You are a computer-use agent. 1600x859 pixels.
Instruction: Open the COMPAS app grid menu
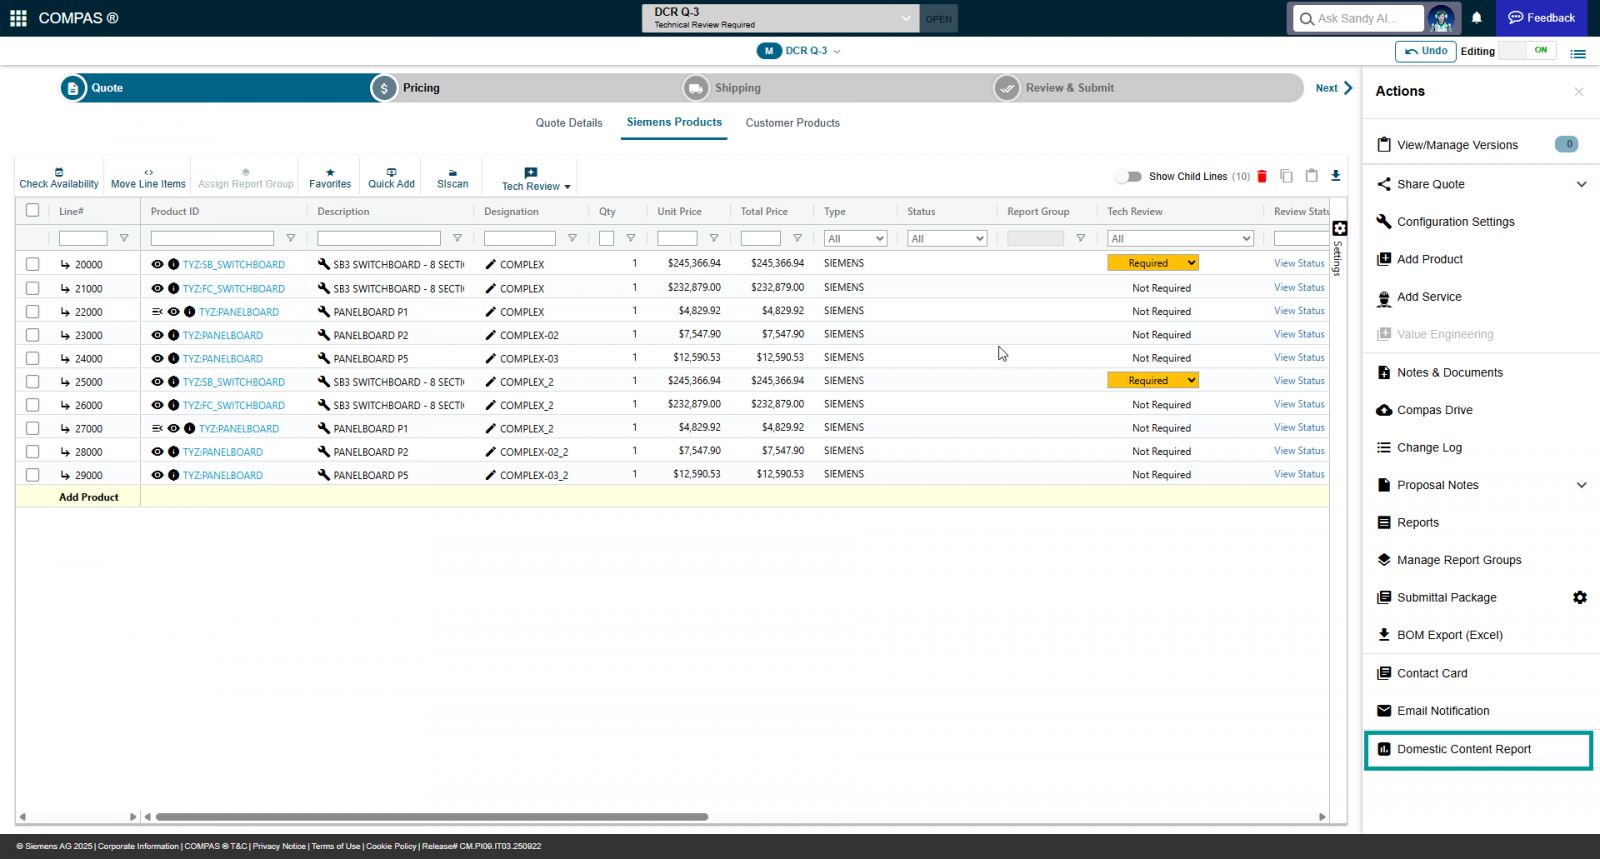click(18, 18)
